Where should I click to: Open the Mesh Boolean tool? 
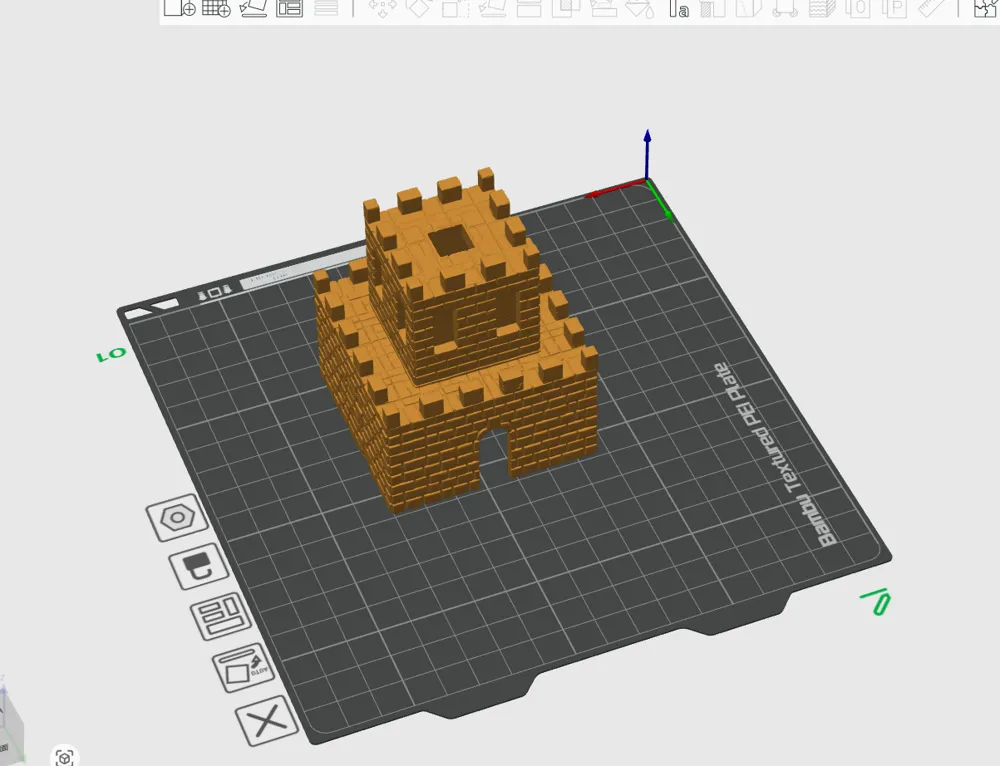(x=566, y=8)
